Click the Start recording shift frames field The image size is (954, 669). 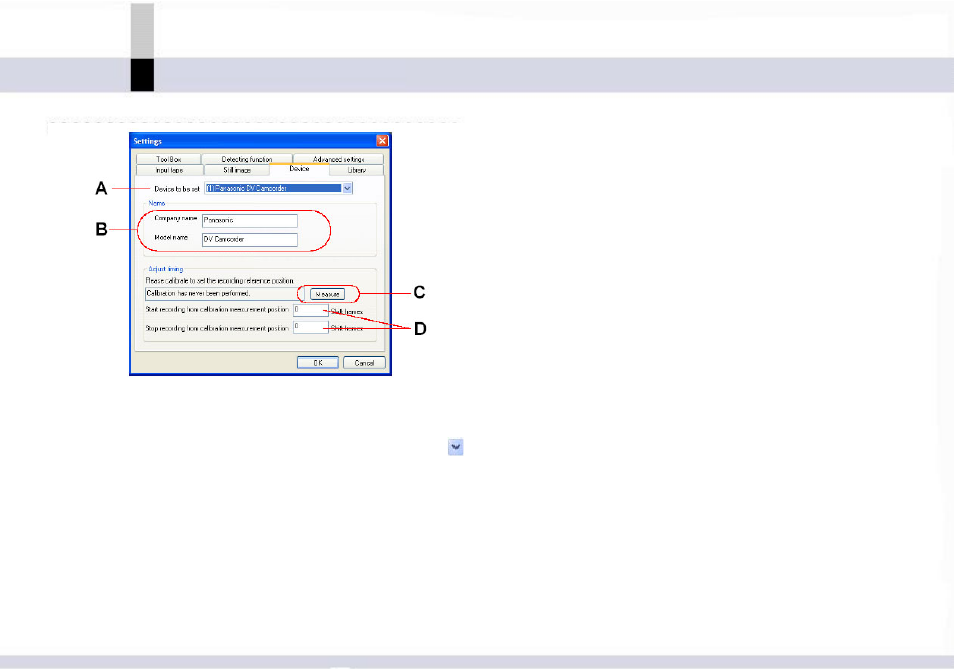coord(310,310)
